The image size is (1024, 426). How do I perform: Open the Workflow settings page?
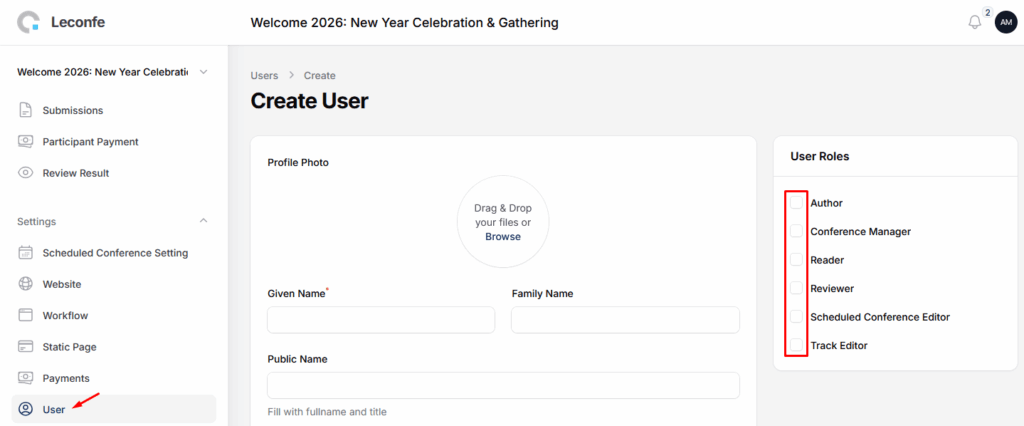pos(65,316)
